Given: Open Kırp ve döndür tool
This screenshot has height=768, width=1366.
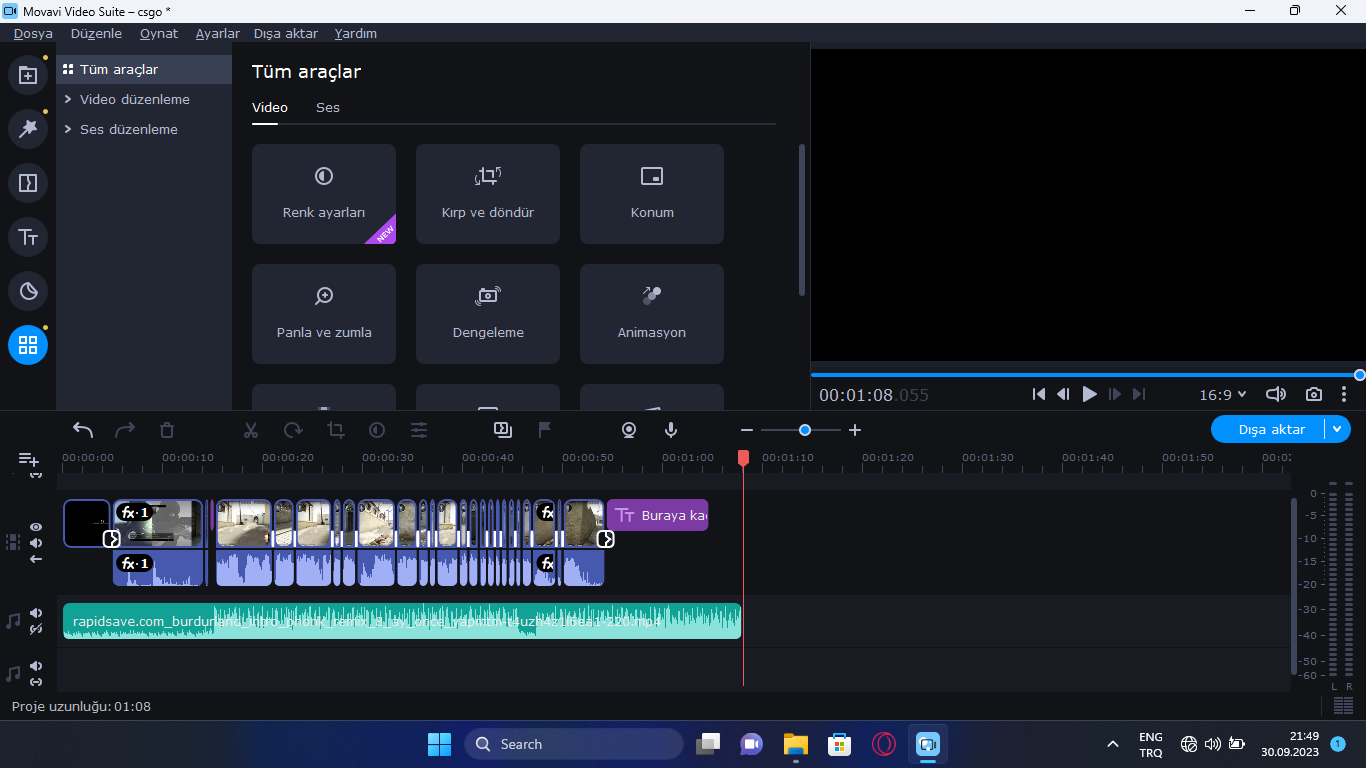Looking at the screenshot, I should [x=488, y=194].
